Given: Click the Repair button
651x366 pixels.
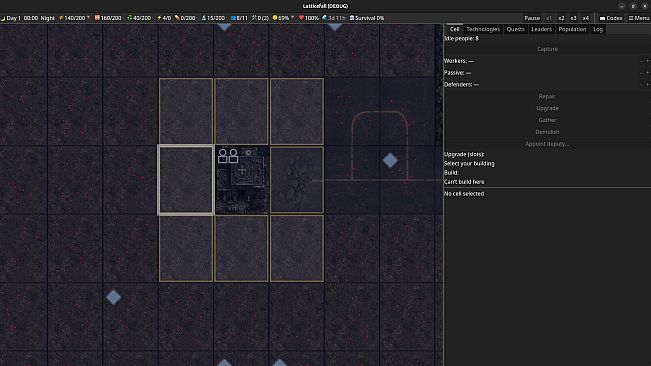Looking at the screenshot, I should coord(547,96).
